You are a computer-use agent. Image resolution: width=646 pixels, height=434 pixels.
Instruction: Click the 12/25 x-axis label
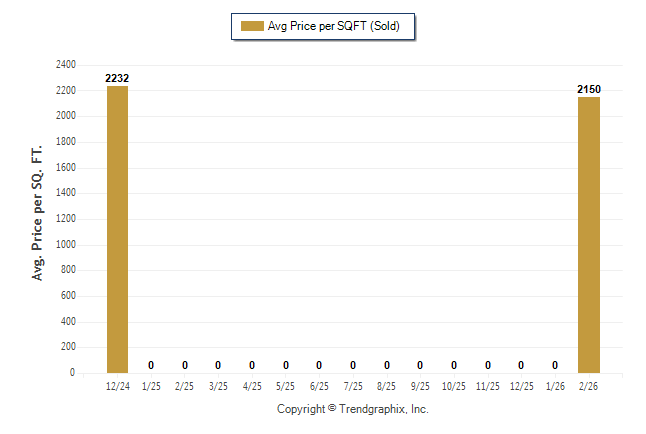tap(521, 385)
